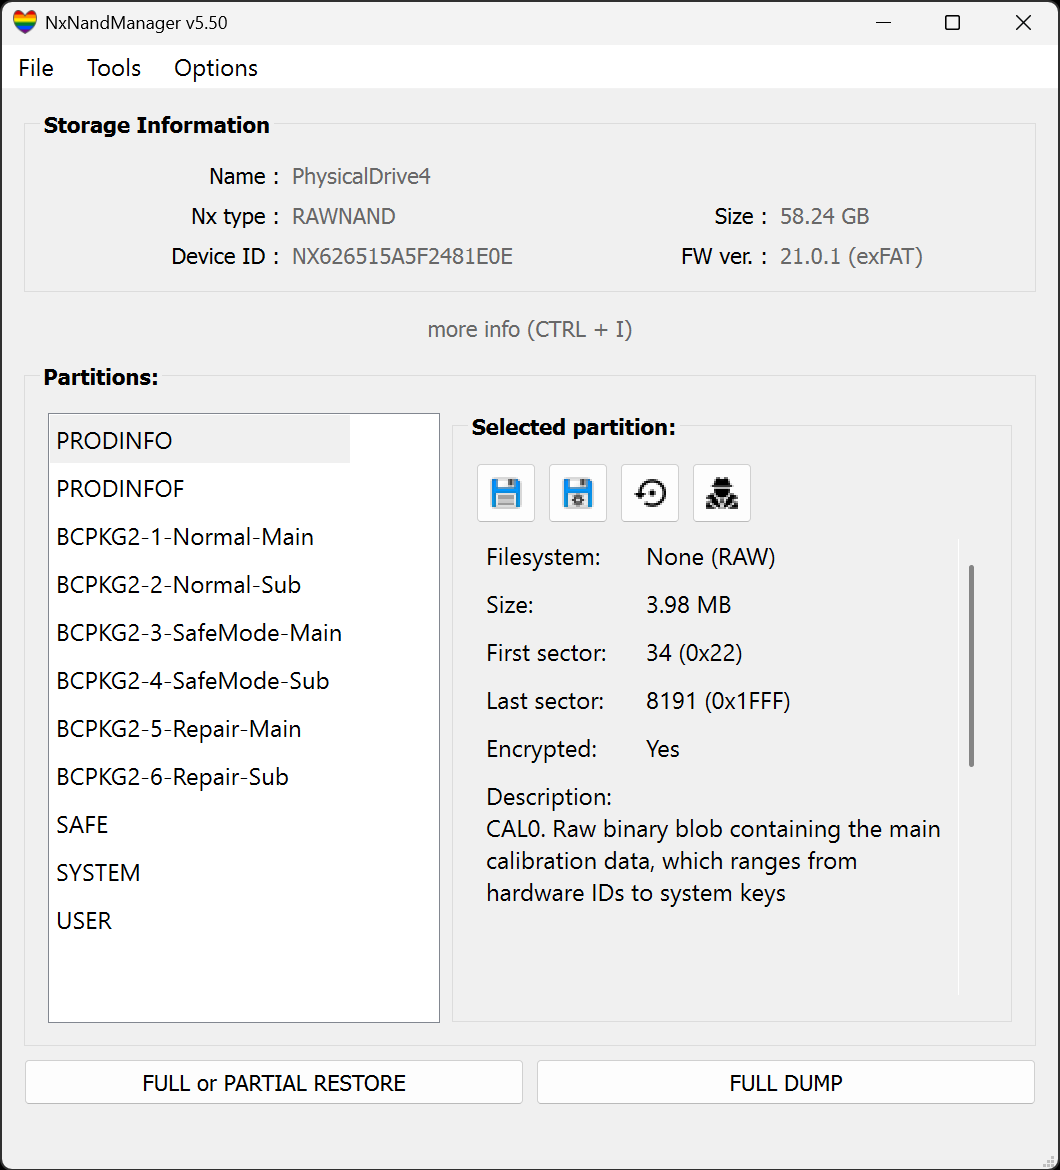Open the Tools menu
Viewport: 1060px width, 1170px height.
point(114,68)
